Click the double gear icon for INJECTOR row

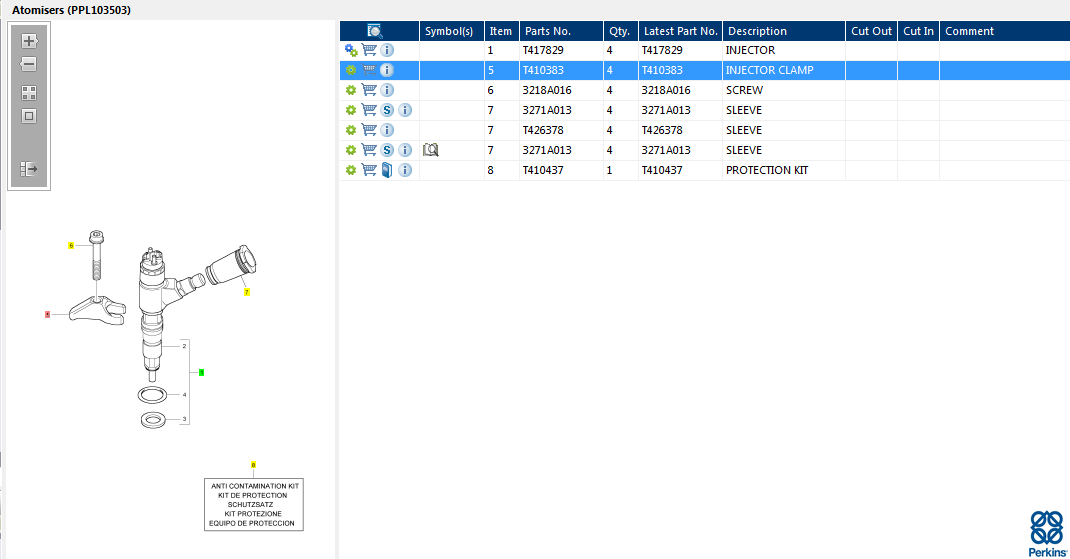351,50
